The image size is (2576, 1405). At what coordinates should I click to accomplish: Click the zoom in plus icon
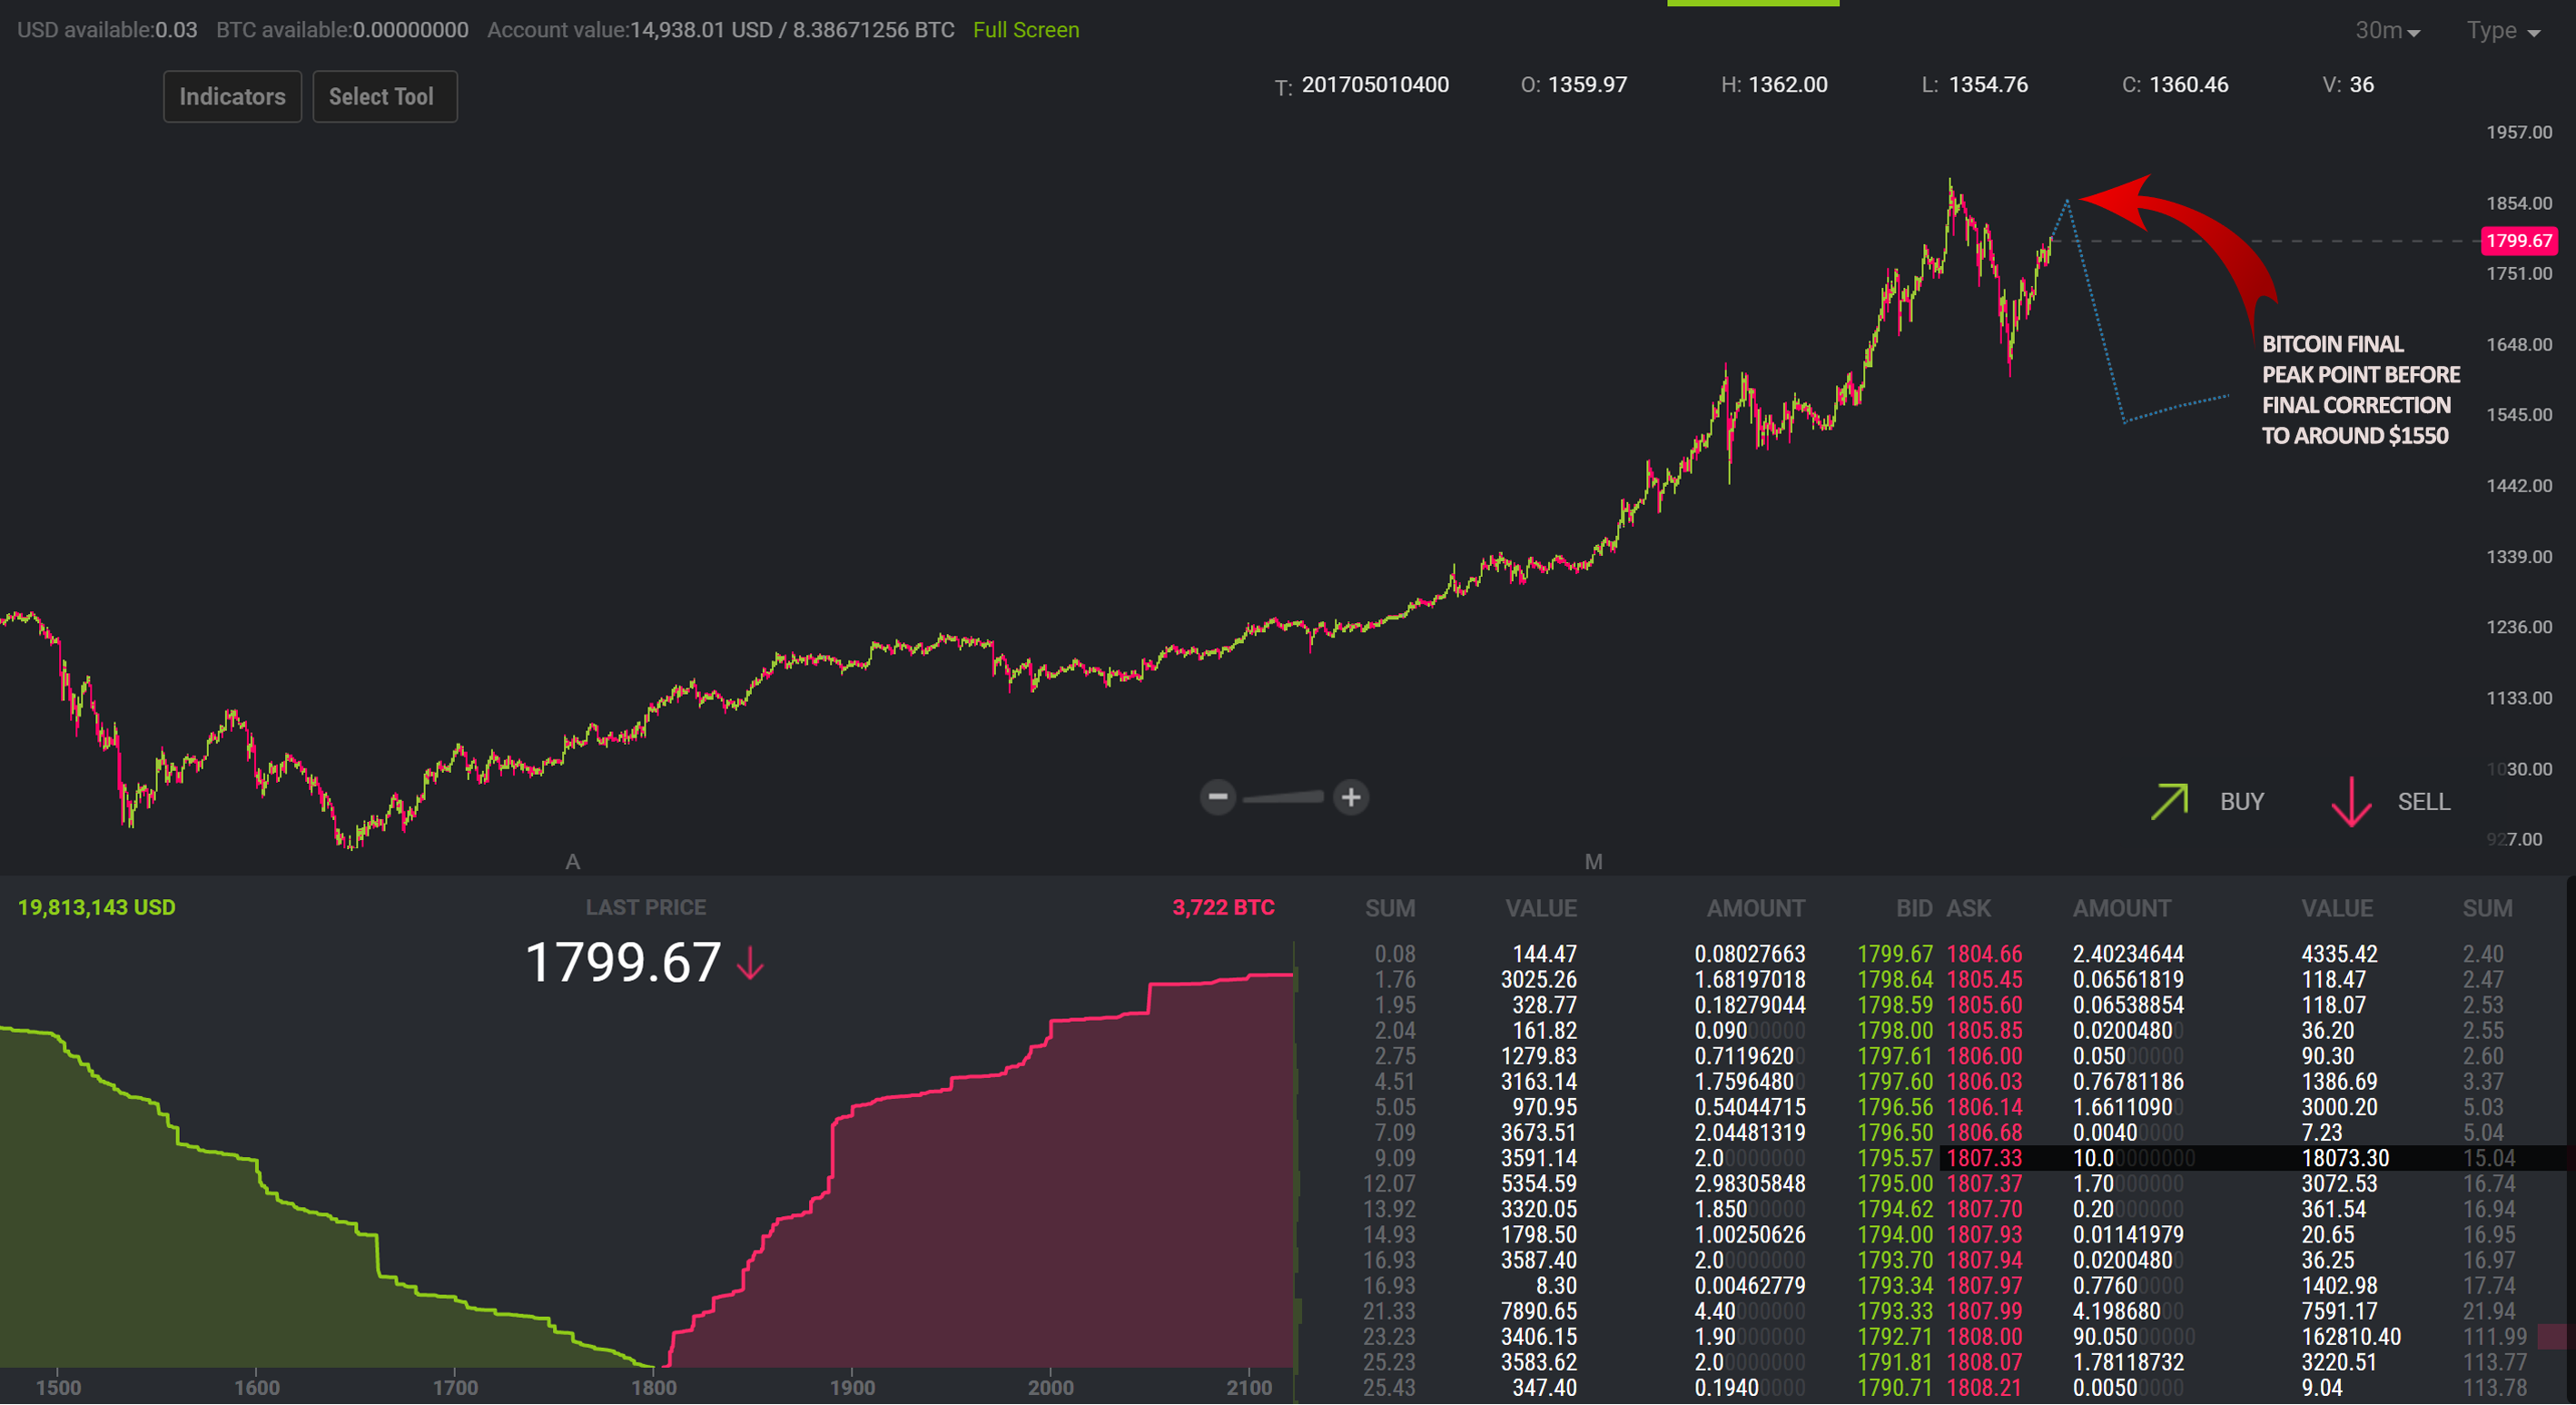[1351, 797]
